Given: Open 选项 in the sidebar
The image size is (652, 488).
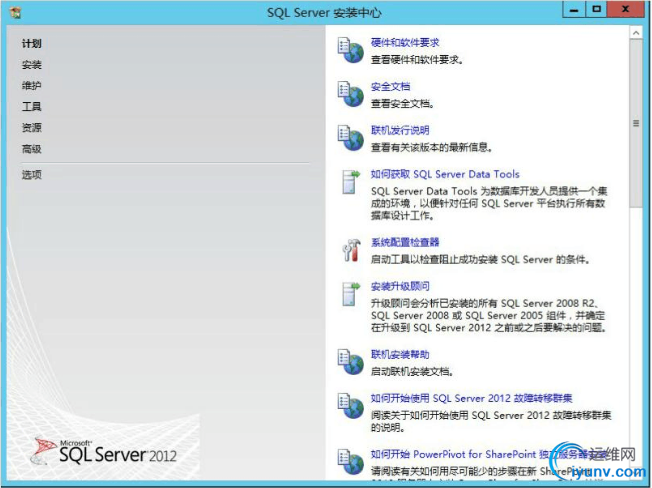Looking at the screenshot, I should (32, 175).
